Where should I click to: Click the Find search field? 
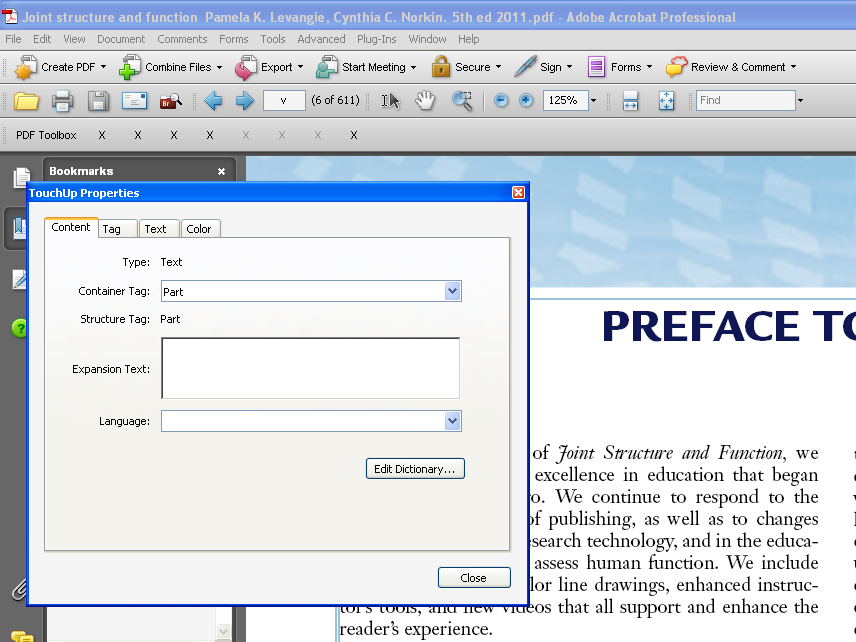click(745, 100)
